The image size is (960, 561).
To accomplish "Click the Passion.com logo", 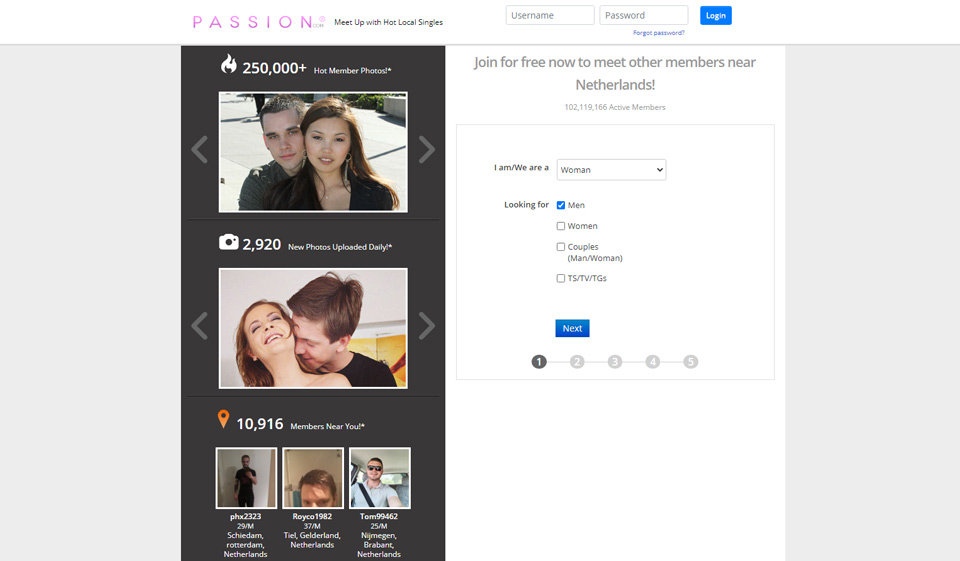I will 259,21.
